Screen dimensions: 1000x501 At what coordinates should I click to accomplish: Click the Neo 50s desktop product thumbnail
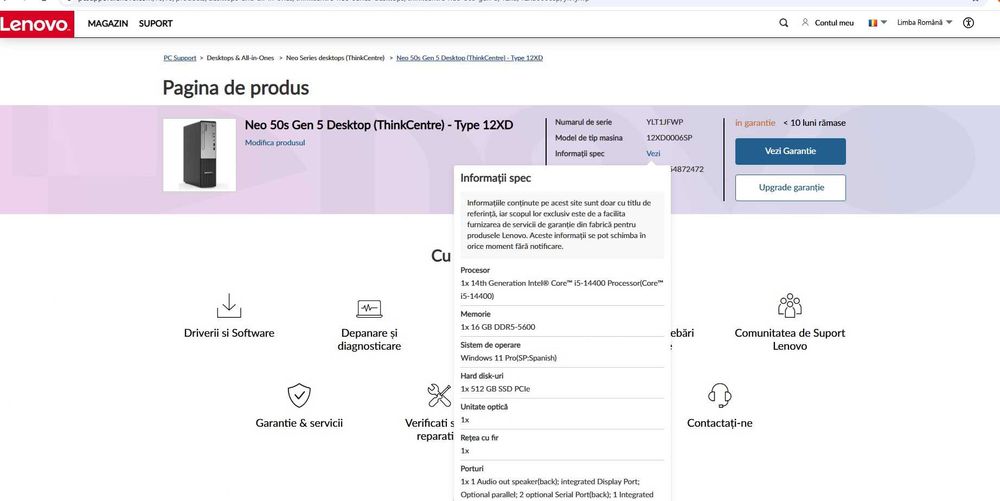tap(200, 155)
